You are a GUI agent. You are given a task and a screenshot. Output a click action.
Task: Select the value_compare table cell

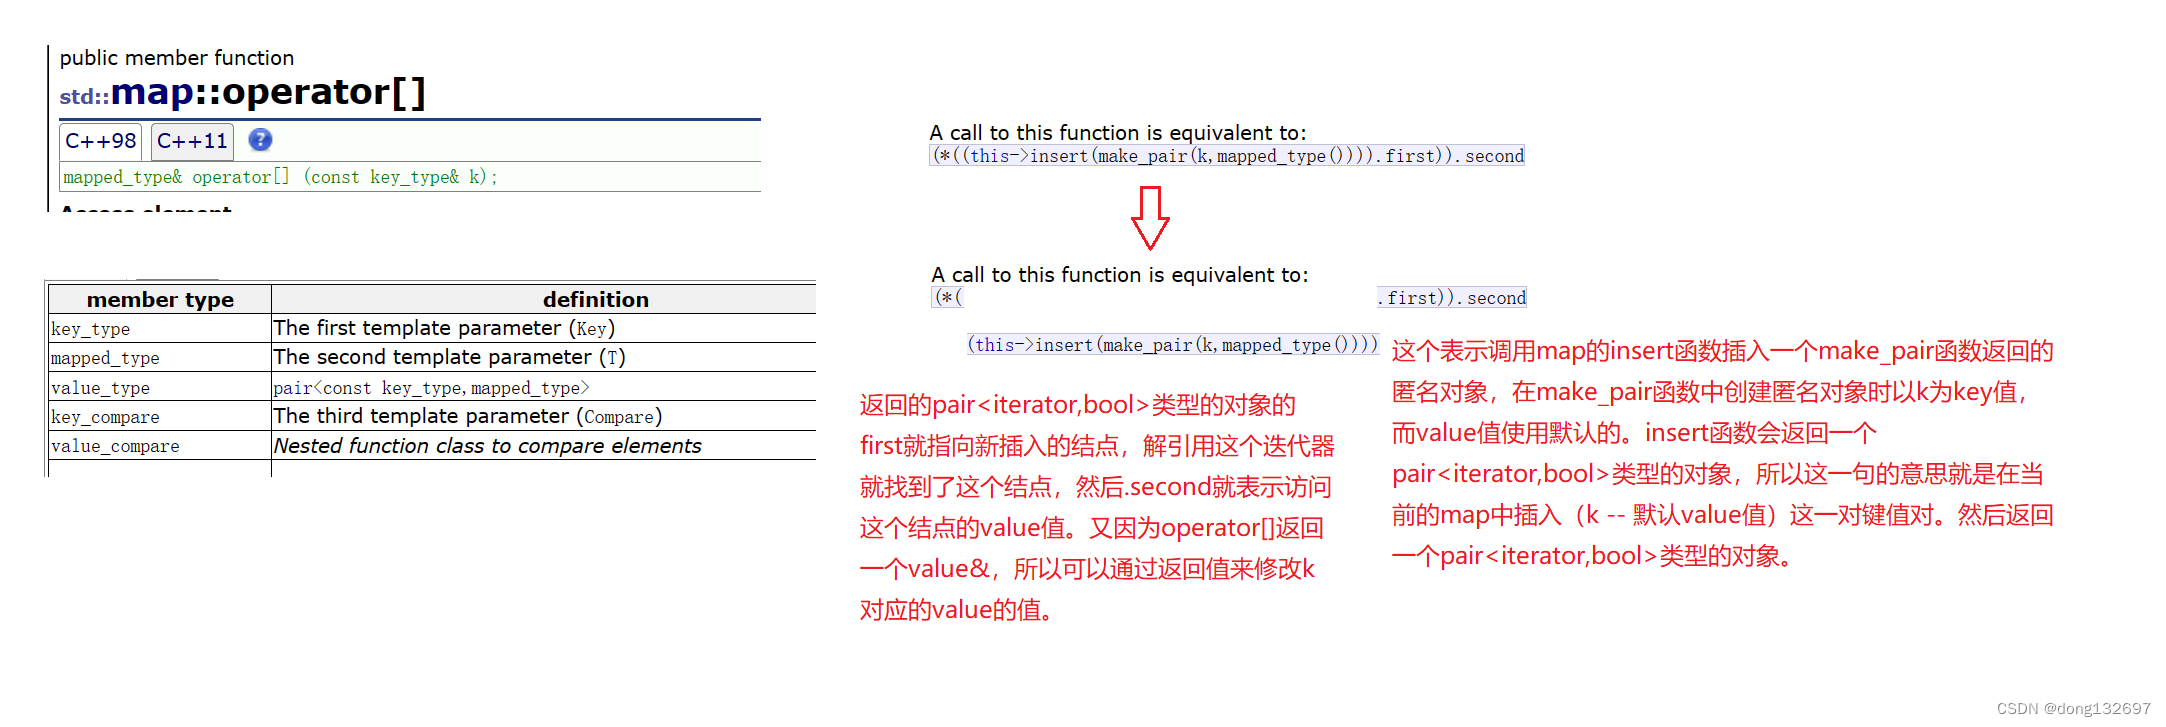160,445
